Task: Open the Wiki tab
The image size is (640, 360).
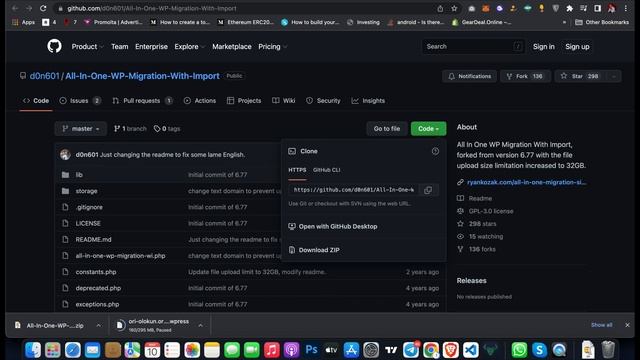Action: [x=284, y=101]
